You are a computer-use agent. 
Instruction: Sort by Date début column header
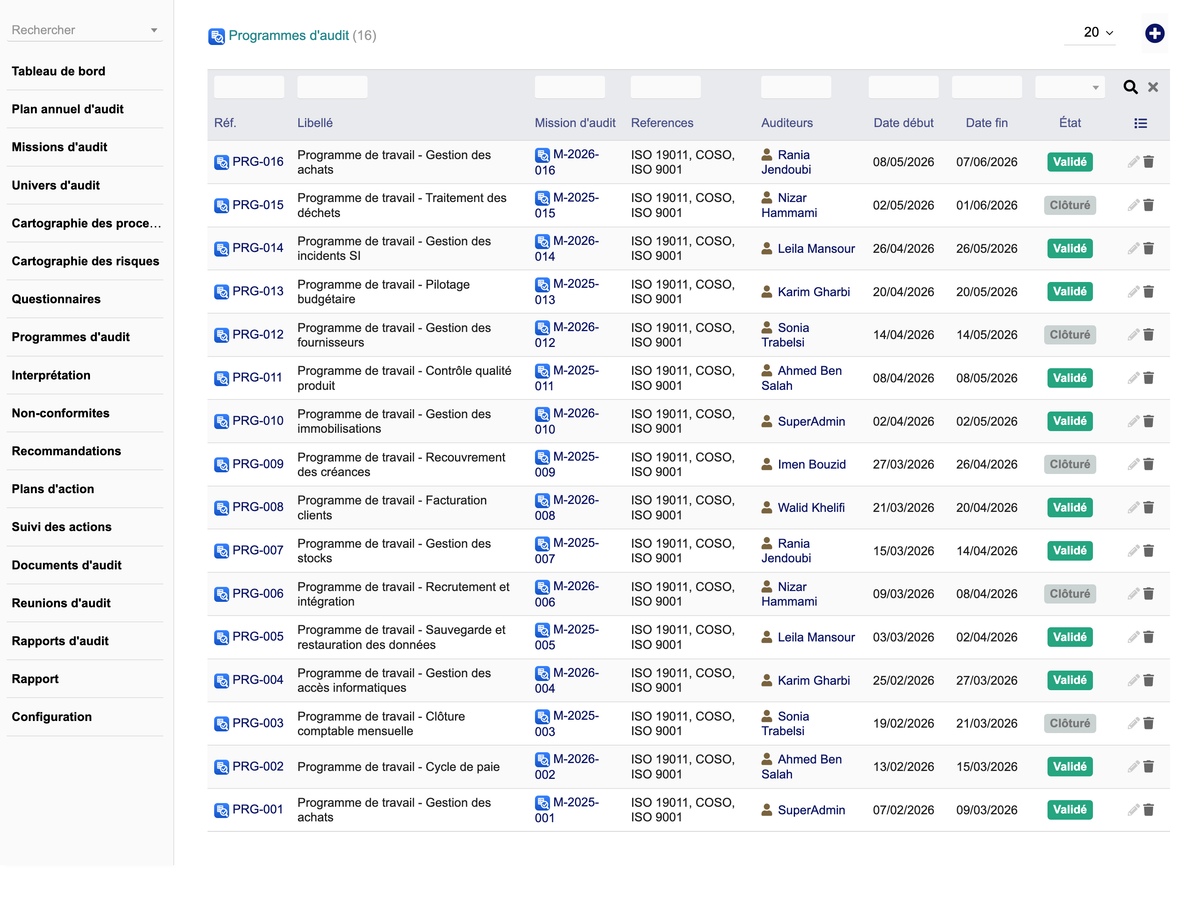904,123
